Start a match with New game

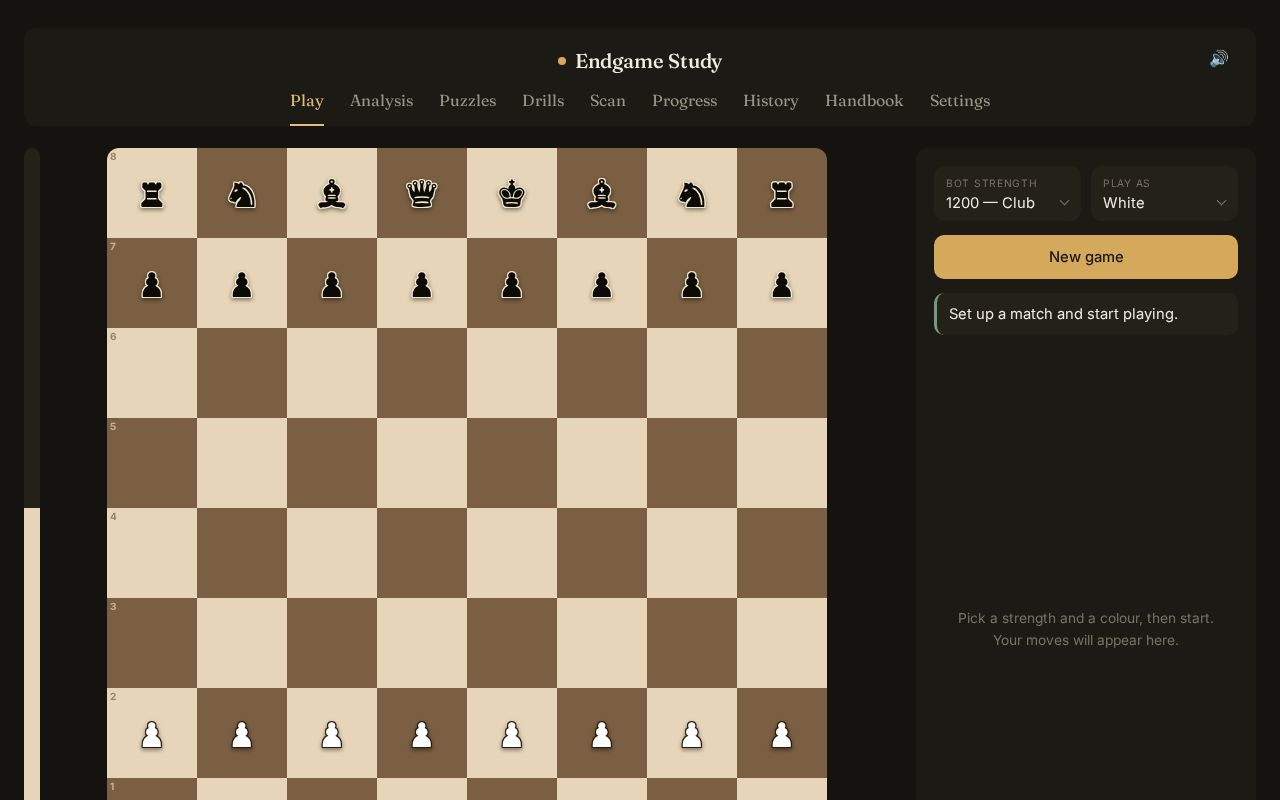(x=1086, y=257)
